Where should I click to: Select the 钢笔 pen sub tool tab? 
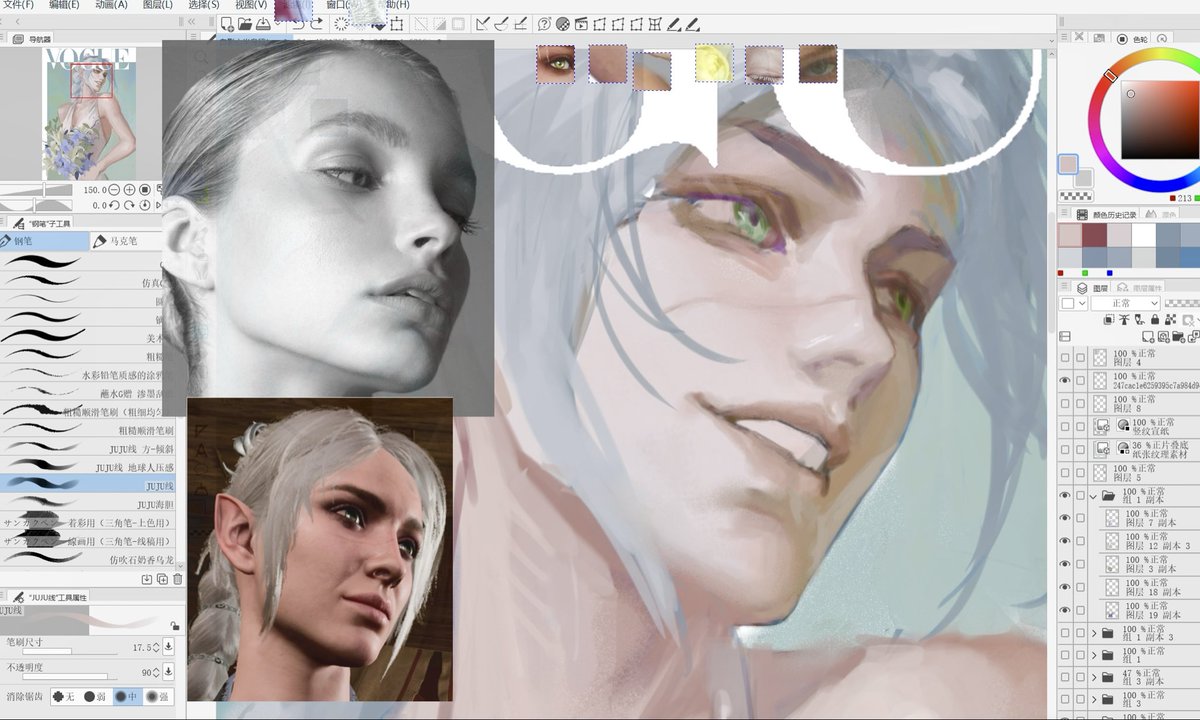[x=44, y=241]
